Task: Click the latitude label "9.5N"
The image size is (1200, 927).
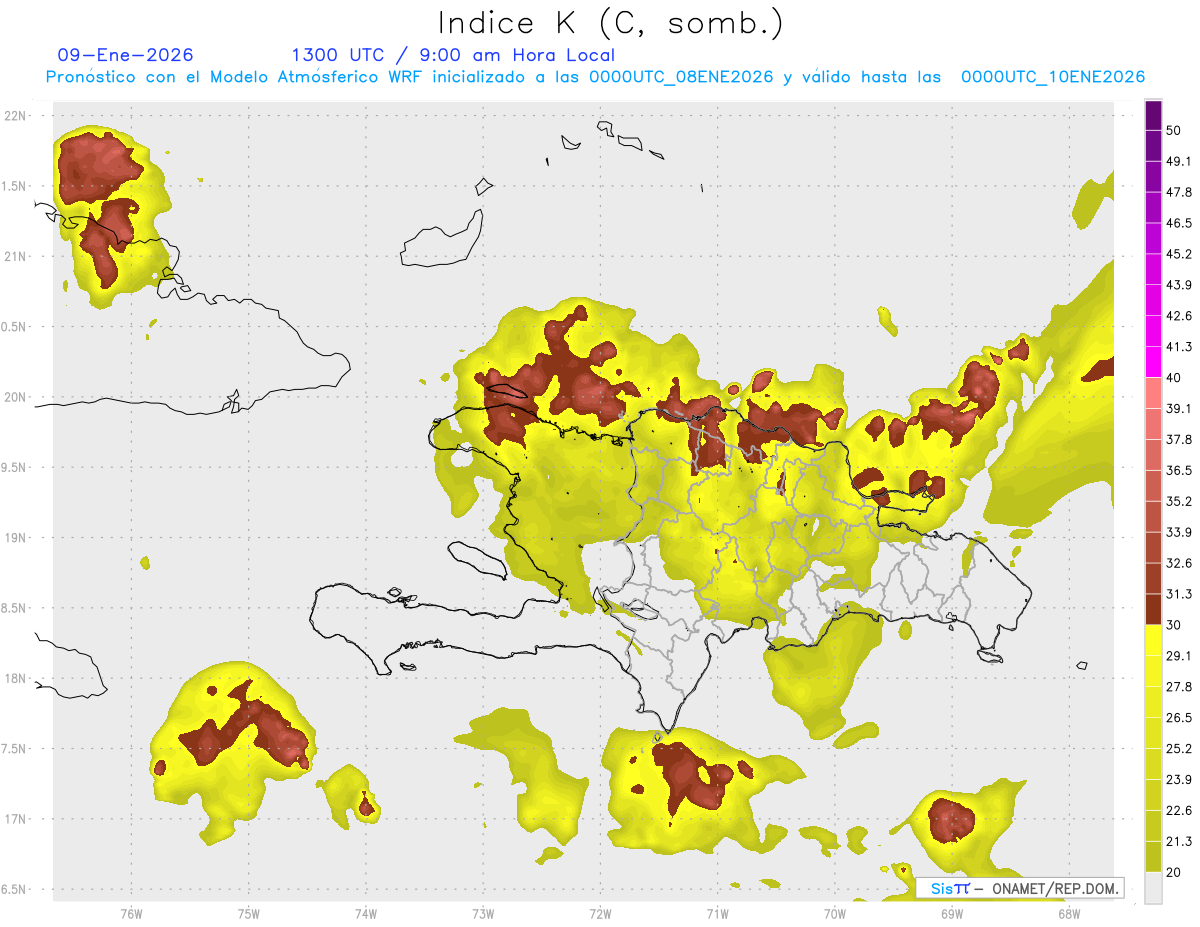Action: (x=15, y=468)
